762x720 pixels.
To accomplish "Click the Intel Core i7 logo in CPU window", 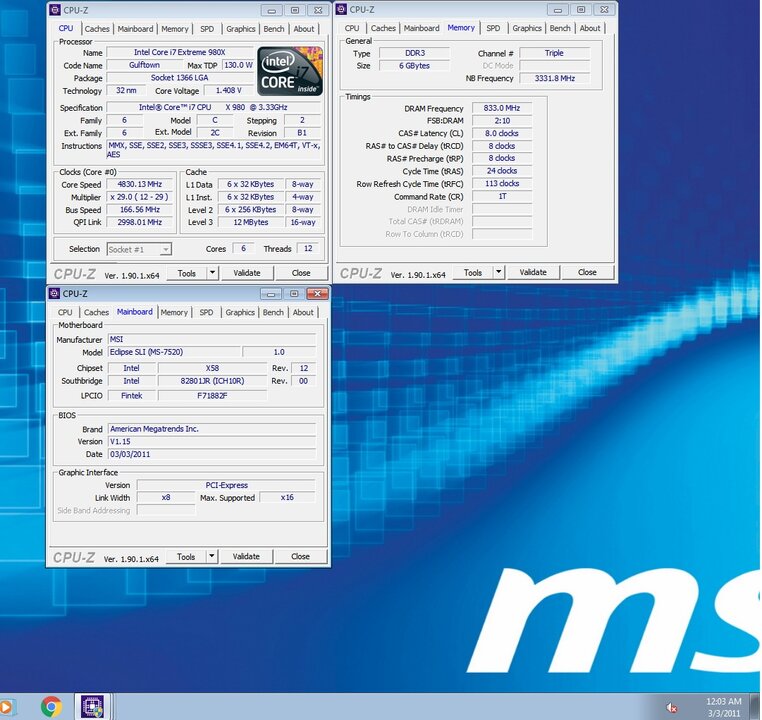I will click(x=290, y=71).
